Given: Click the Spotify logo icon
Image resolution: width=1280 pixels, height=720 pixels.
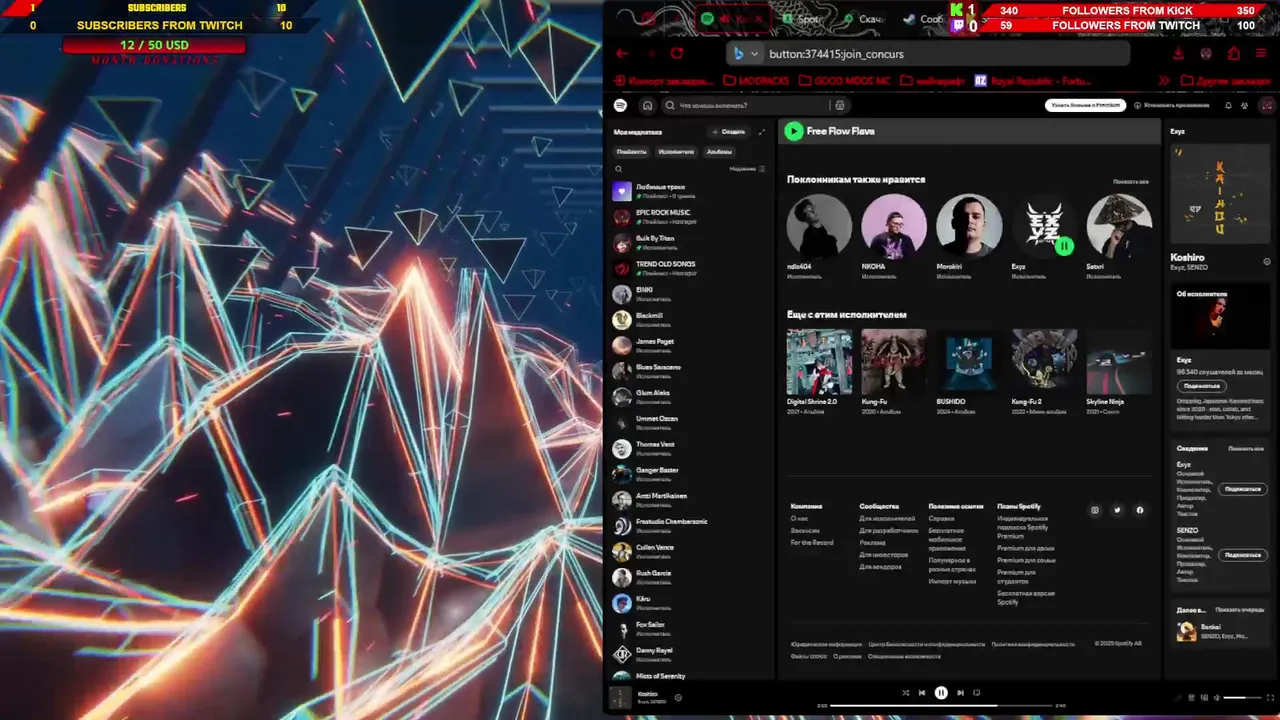Looking at the screenshot, I should (620, 105).
